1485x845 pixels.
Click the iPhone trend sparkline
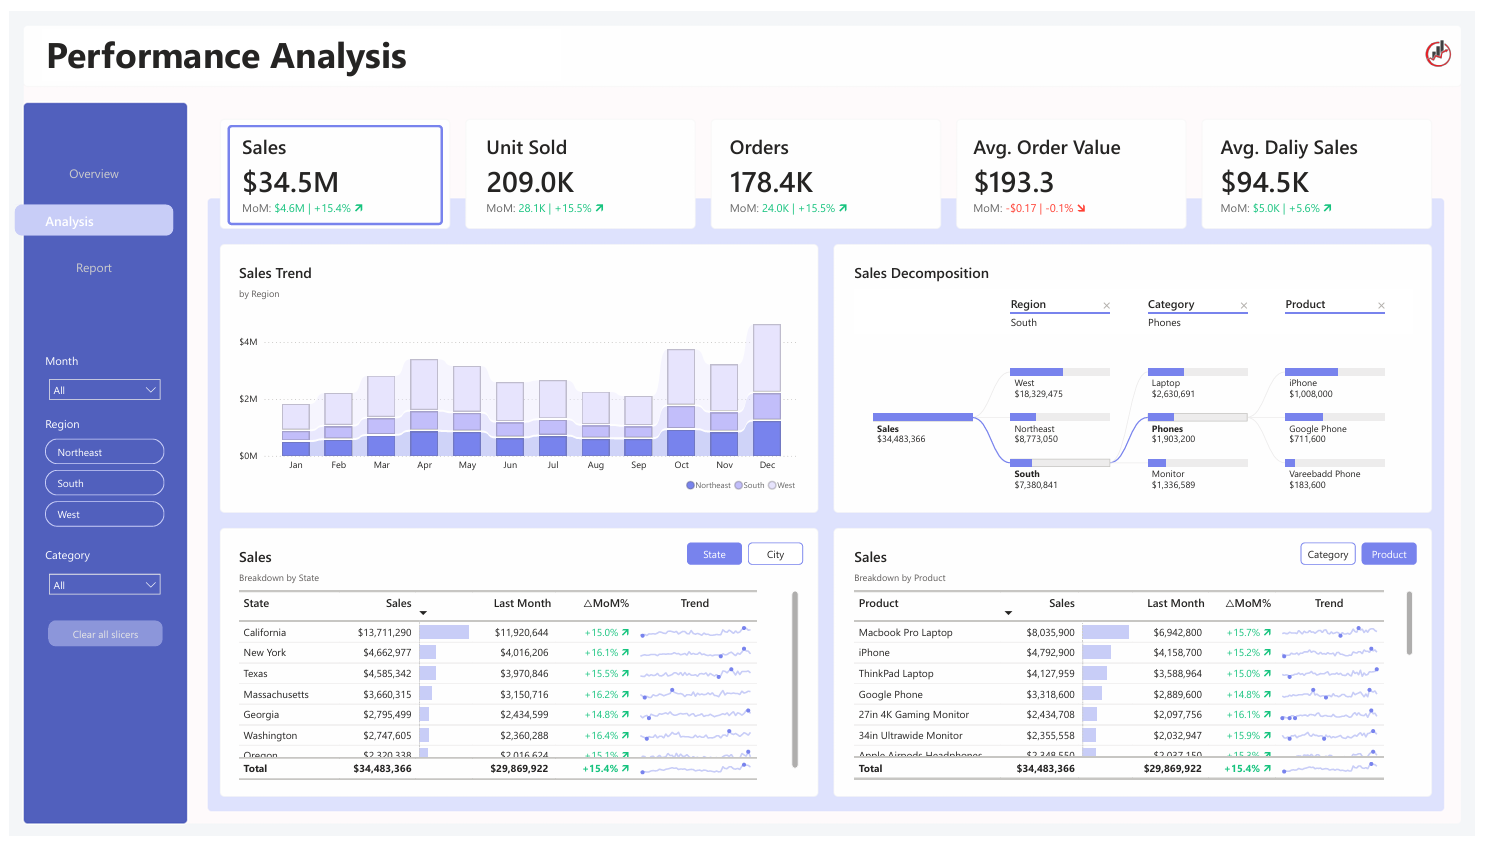pos(1330,652)
